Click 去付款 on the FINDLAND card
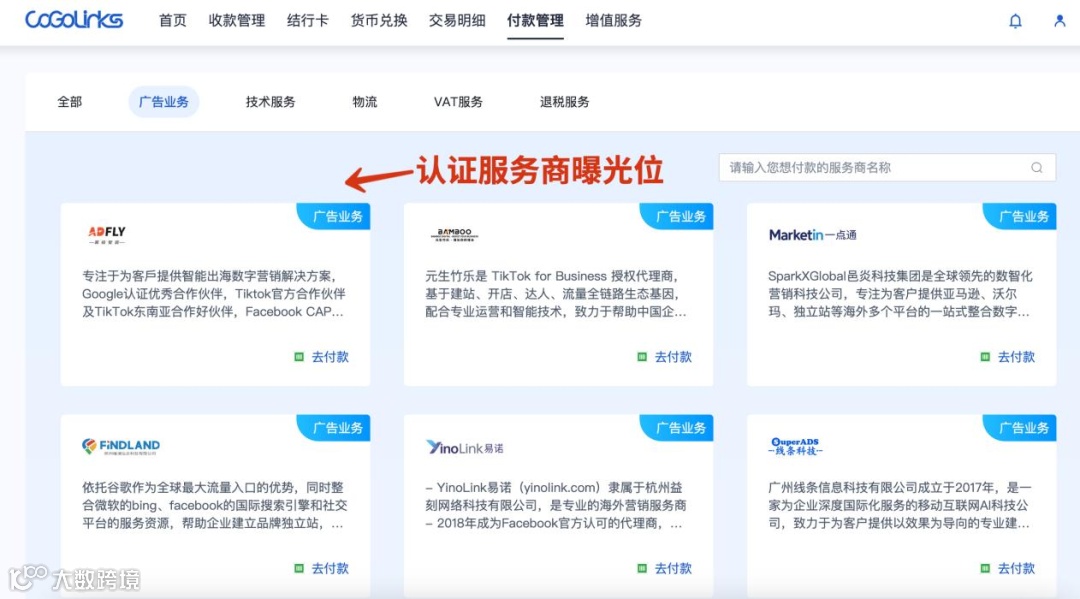 tap(330, 568)
